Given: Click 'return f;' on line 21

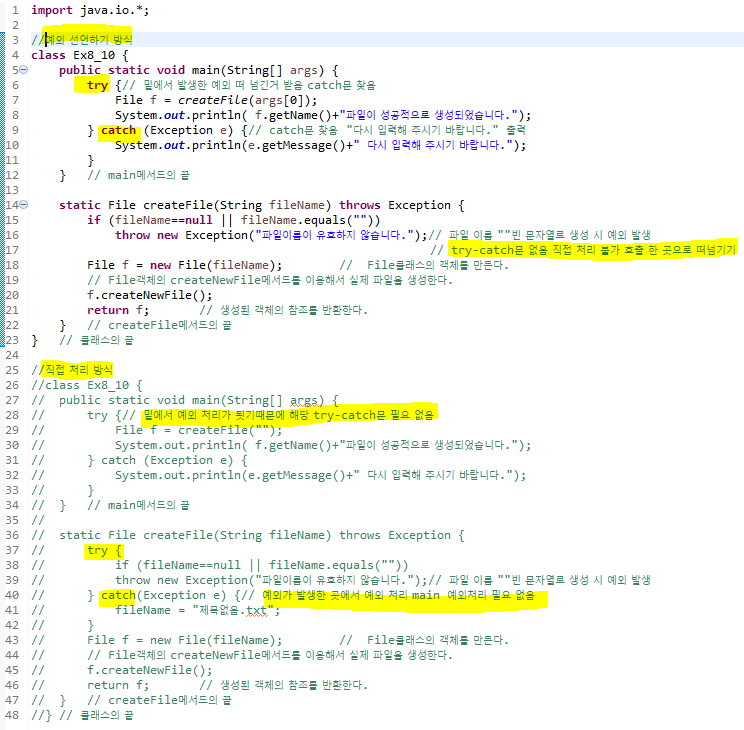Looking at the screenshot, I should (x=118, y=310).
